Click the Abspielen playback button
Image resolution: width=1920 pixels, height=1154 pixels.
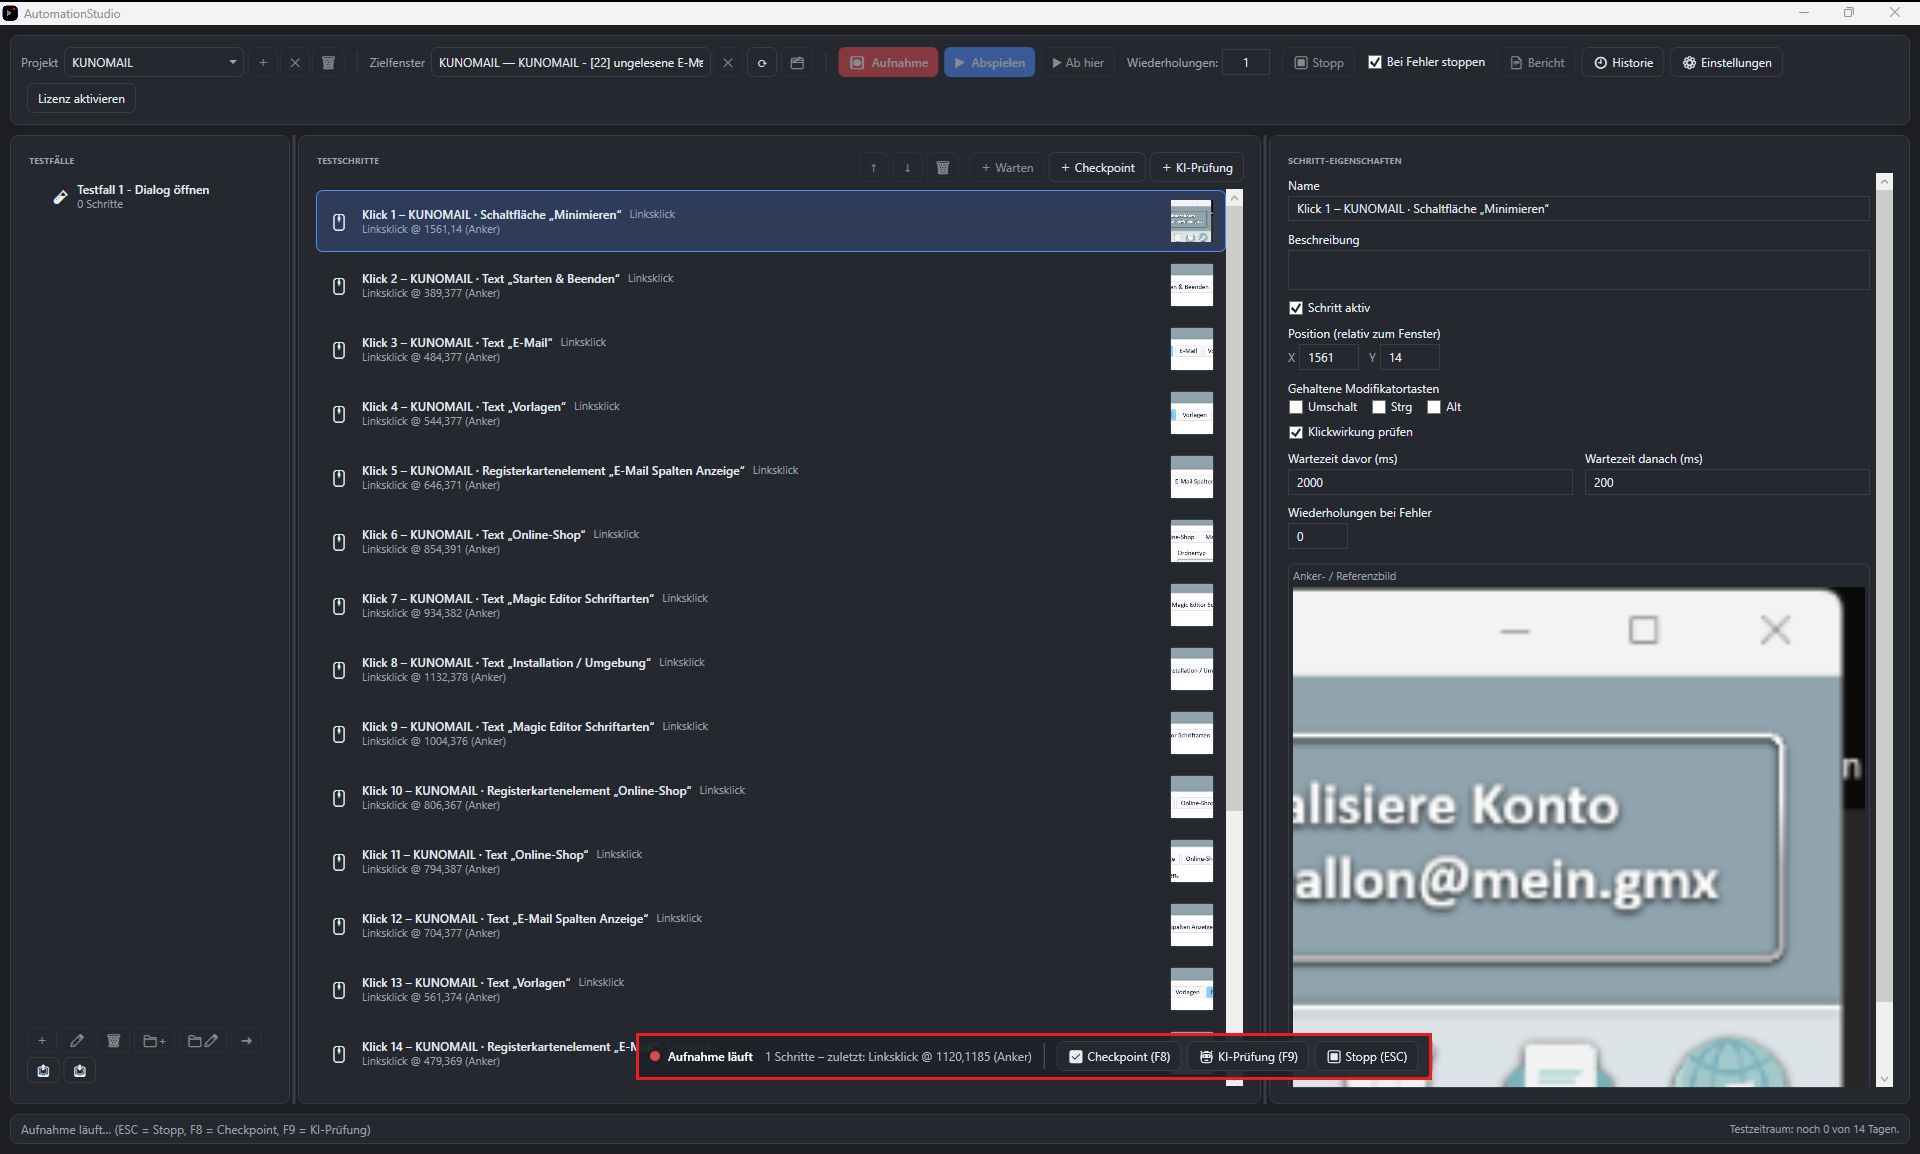pyautogui.click(x=989, y=62)
